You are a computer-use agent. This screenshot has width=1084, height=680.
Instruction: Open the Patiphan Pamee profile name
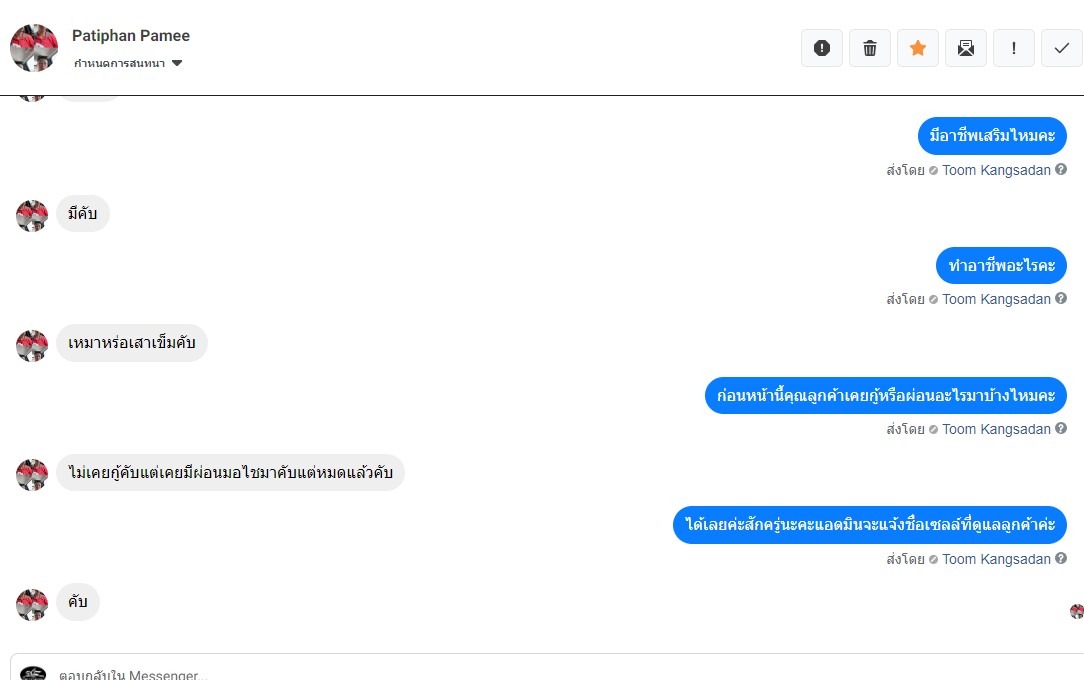click(131, 36)
